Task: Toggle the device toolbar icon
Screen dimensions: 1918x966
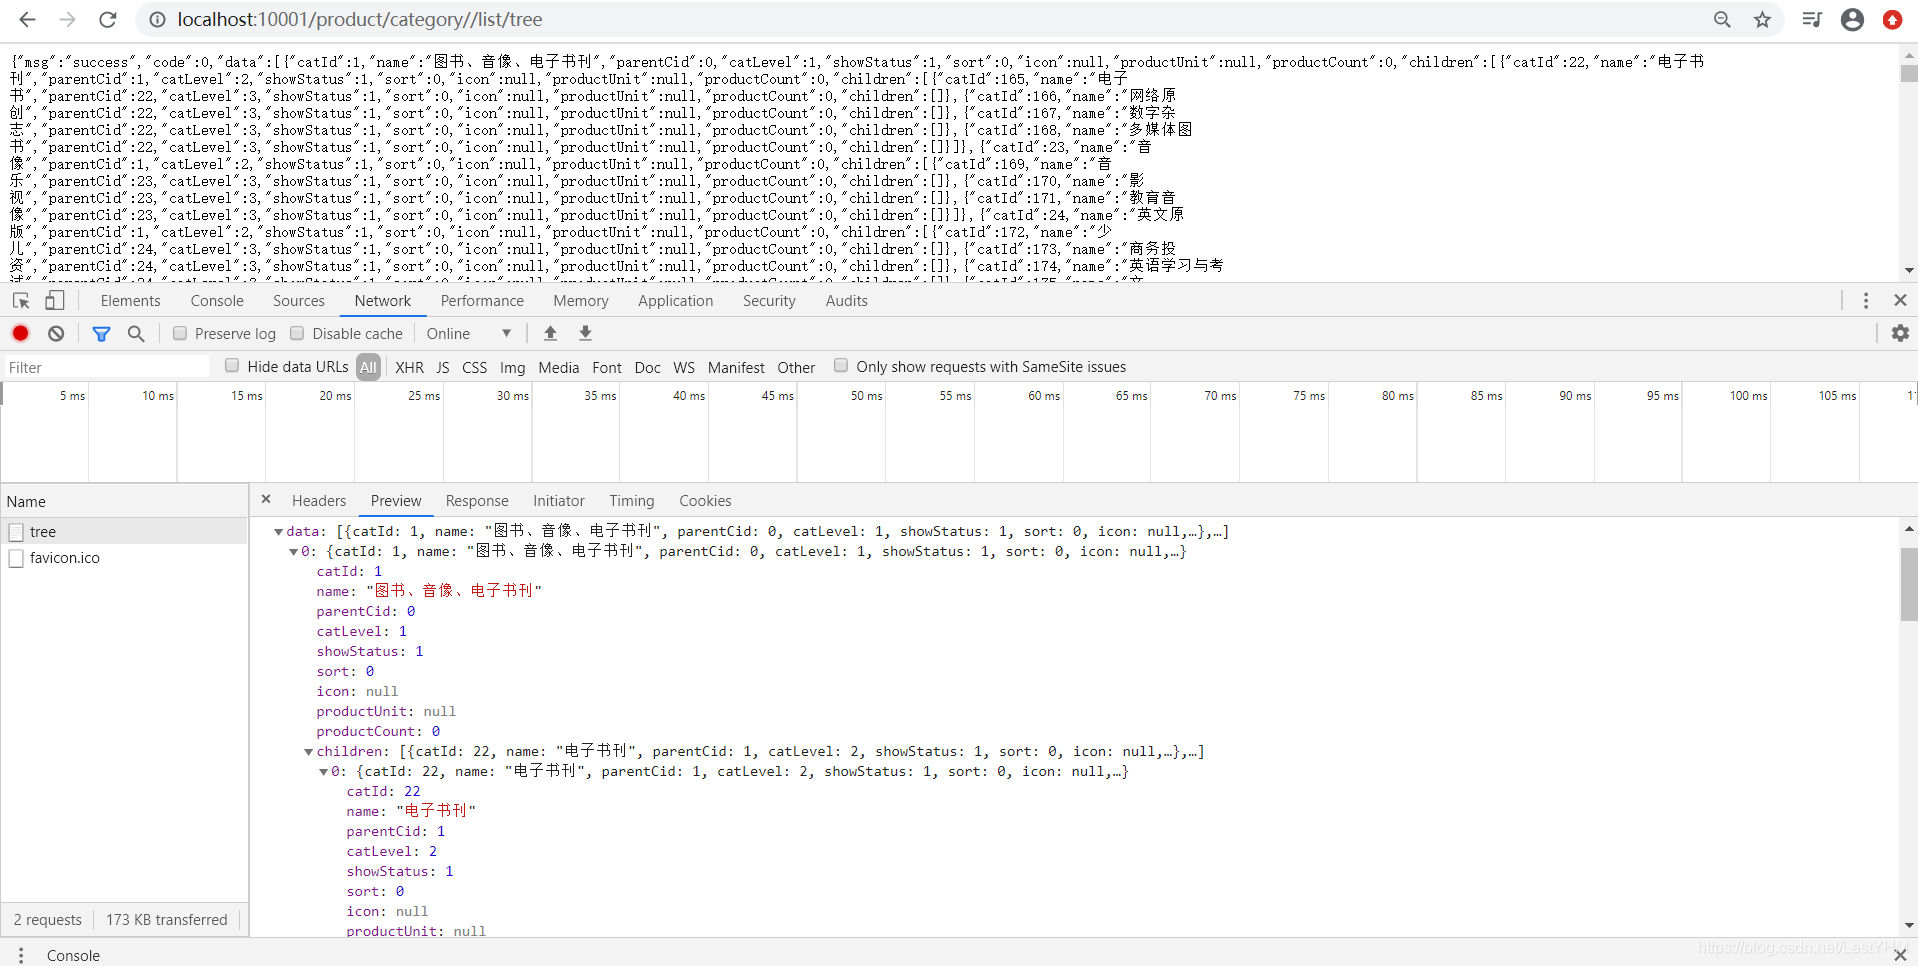Action: 55,300
